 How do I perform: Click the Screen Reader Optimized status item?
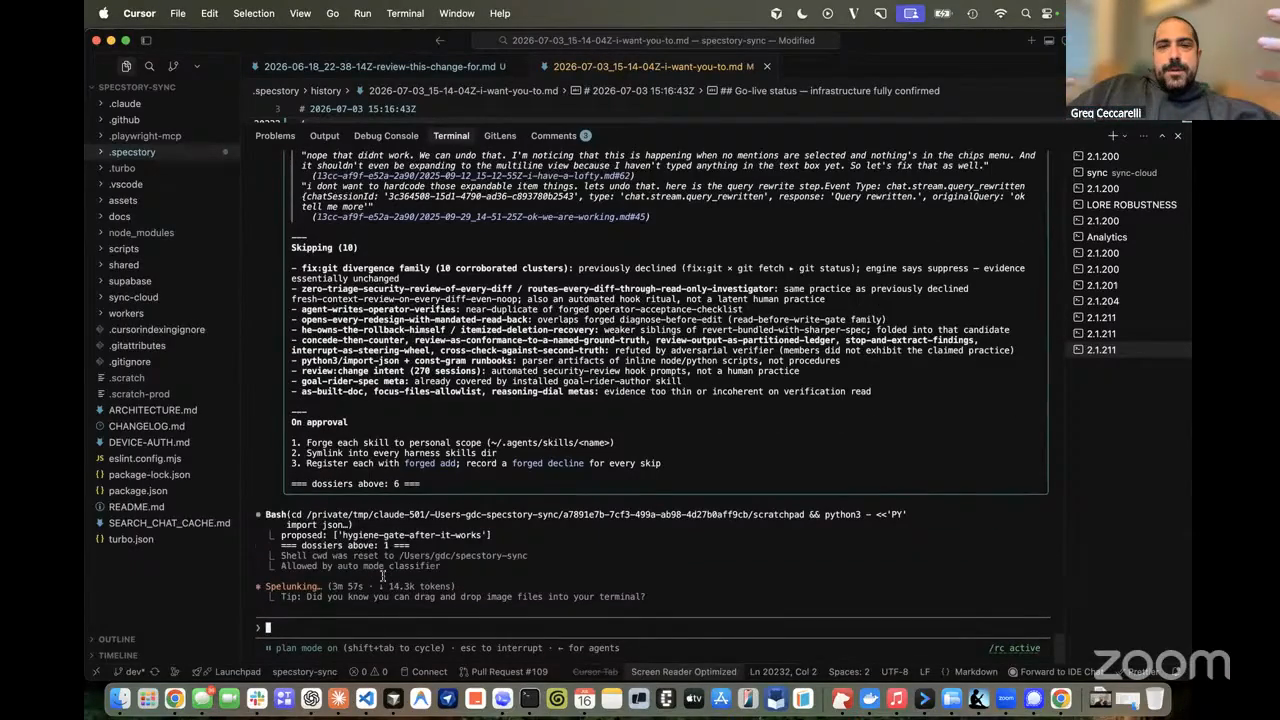tap(683, 672)
